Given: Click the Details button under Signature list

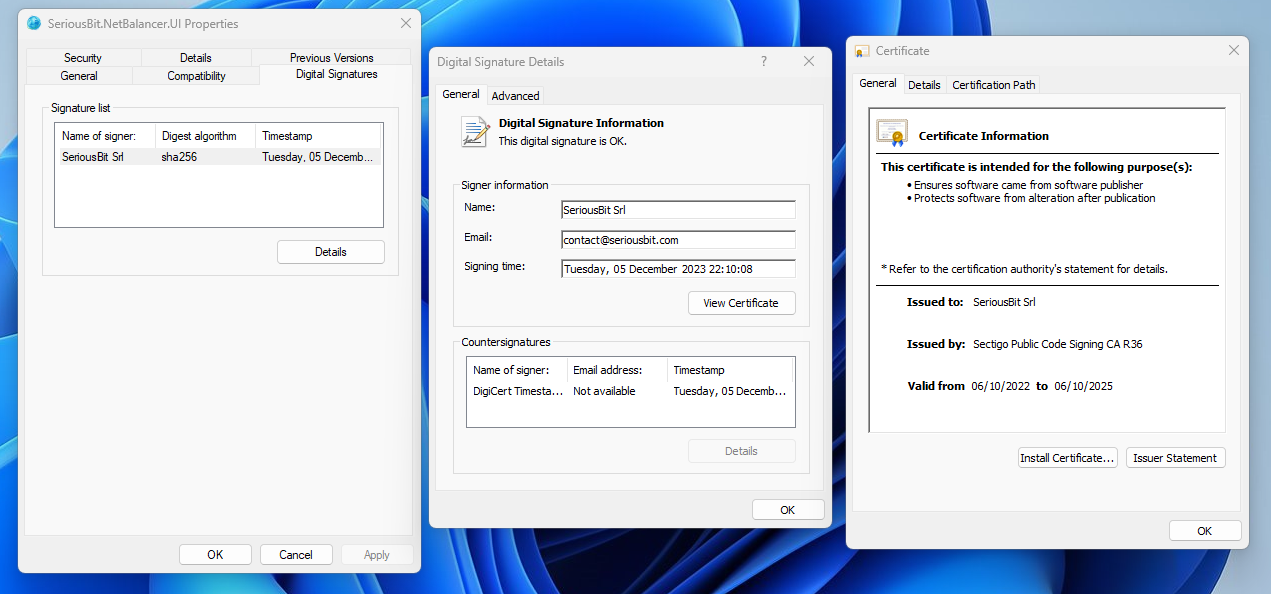Looking at the screenshot, I should pos(331,252).
